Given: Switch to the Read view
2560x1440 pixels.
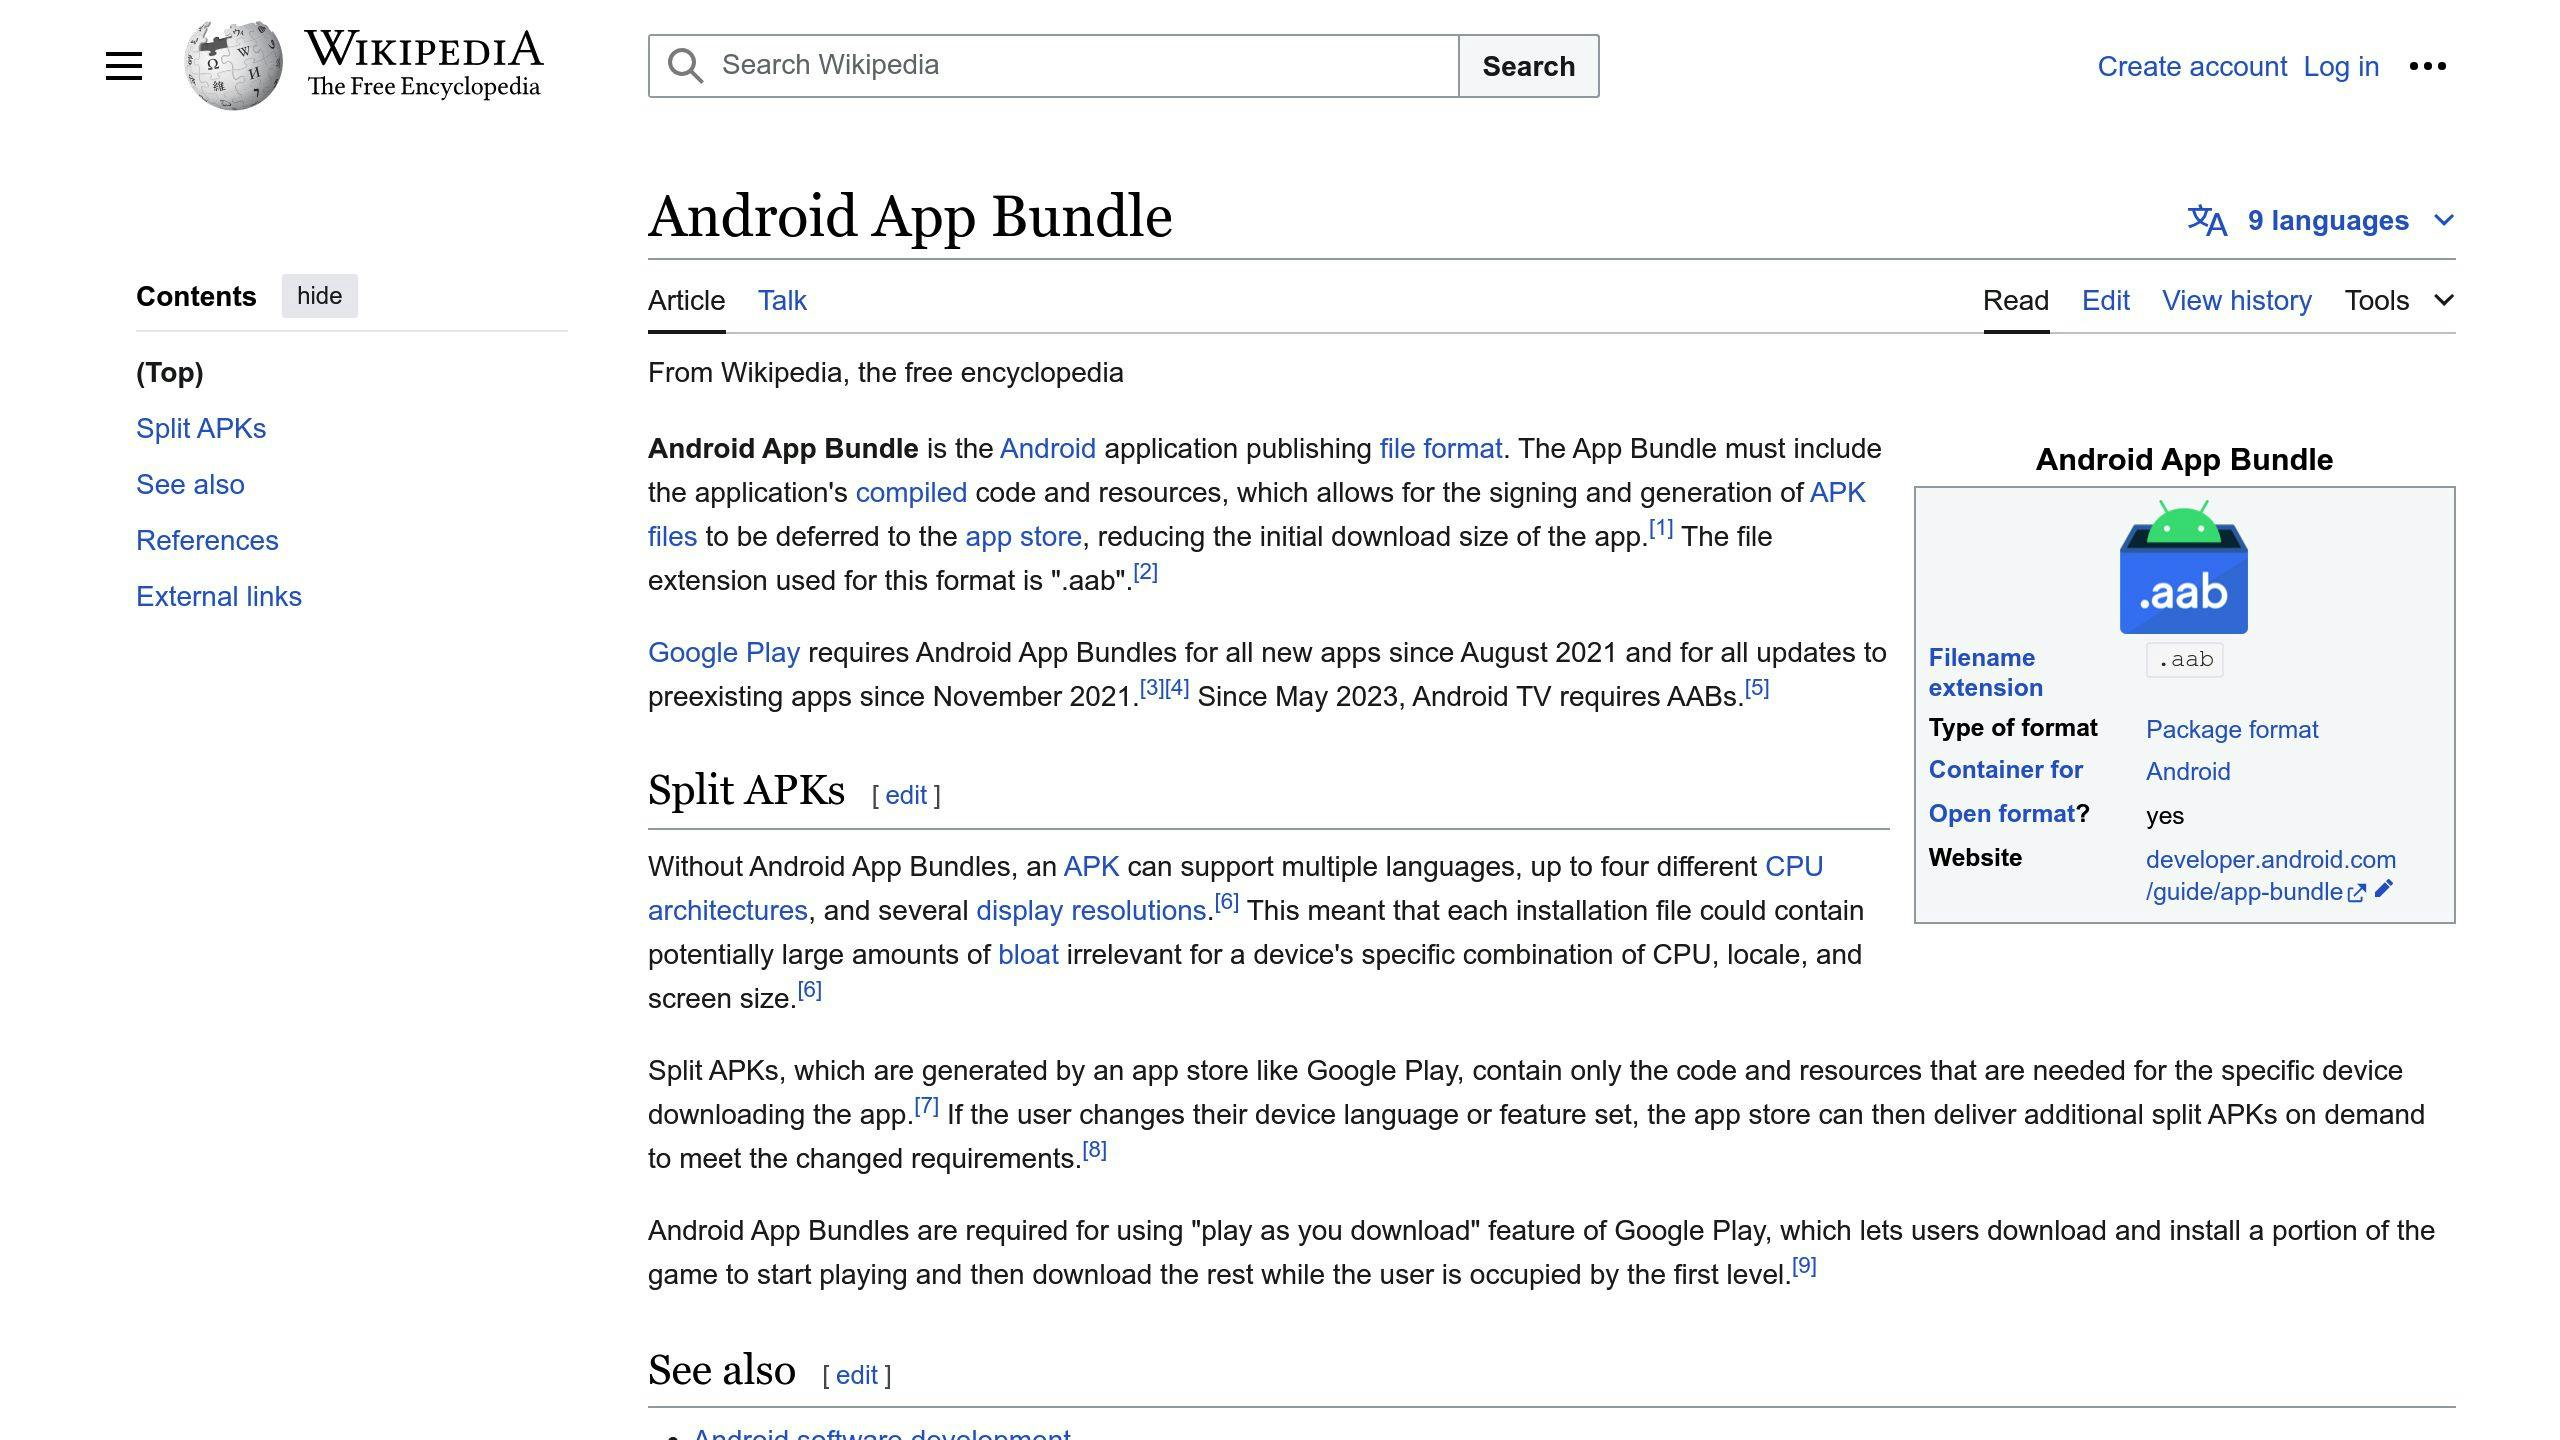Looking at the screenshot, I should (2014, 300).
